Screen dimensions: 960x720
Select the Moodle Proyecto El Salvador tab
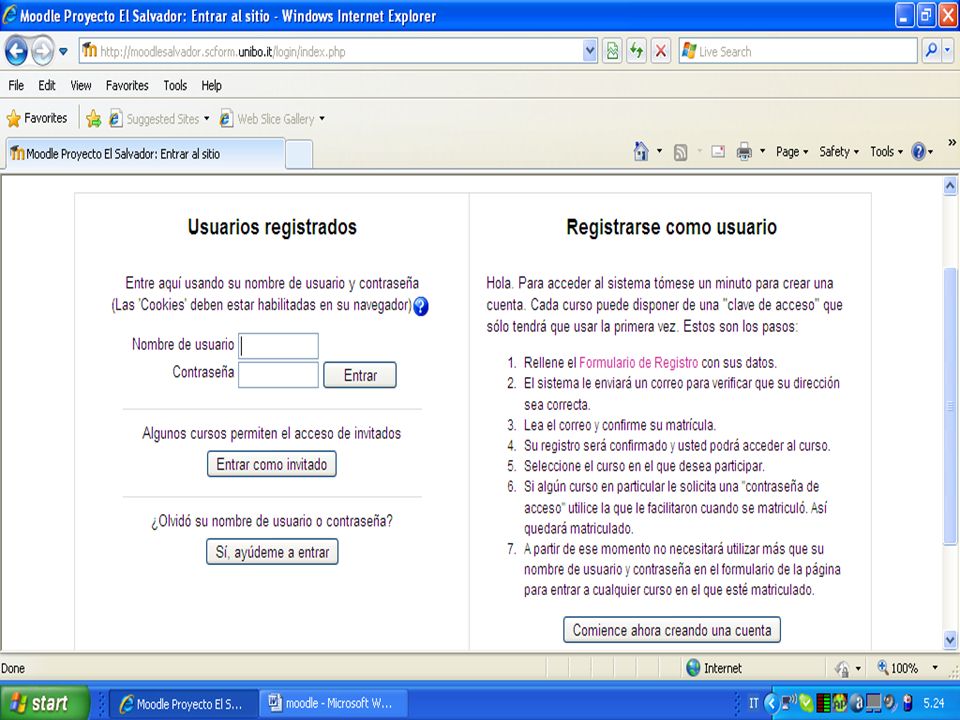point(146,154)
